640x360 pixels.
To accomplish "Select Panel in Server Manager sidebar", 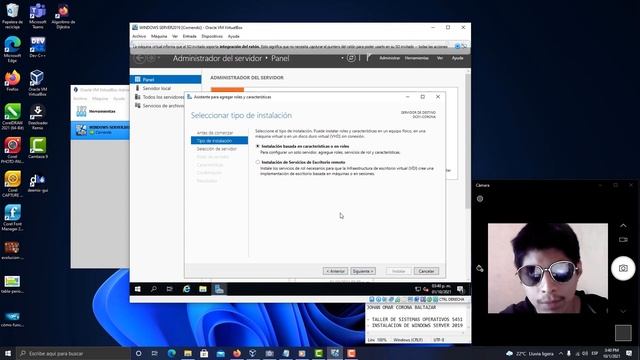I will [166, 80].
